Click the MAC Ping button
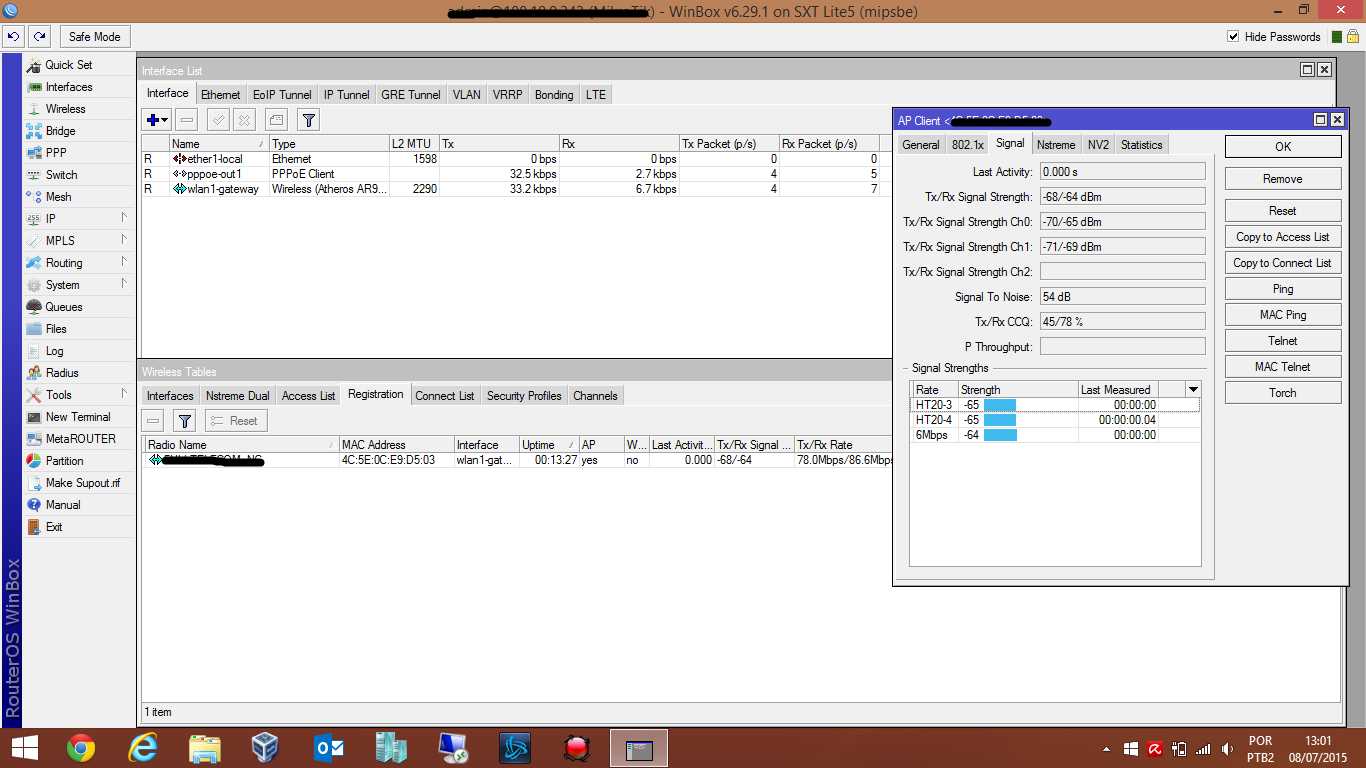Screen dimensions: 1366x768 point(1283,315)
